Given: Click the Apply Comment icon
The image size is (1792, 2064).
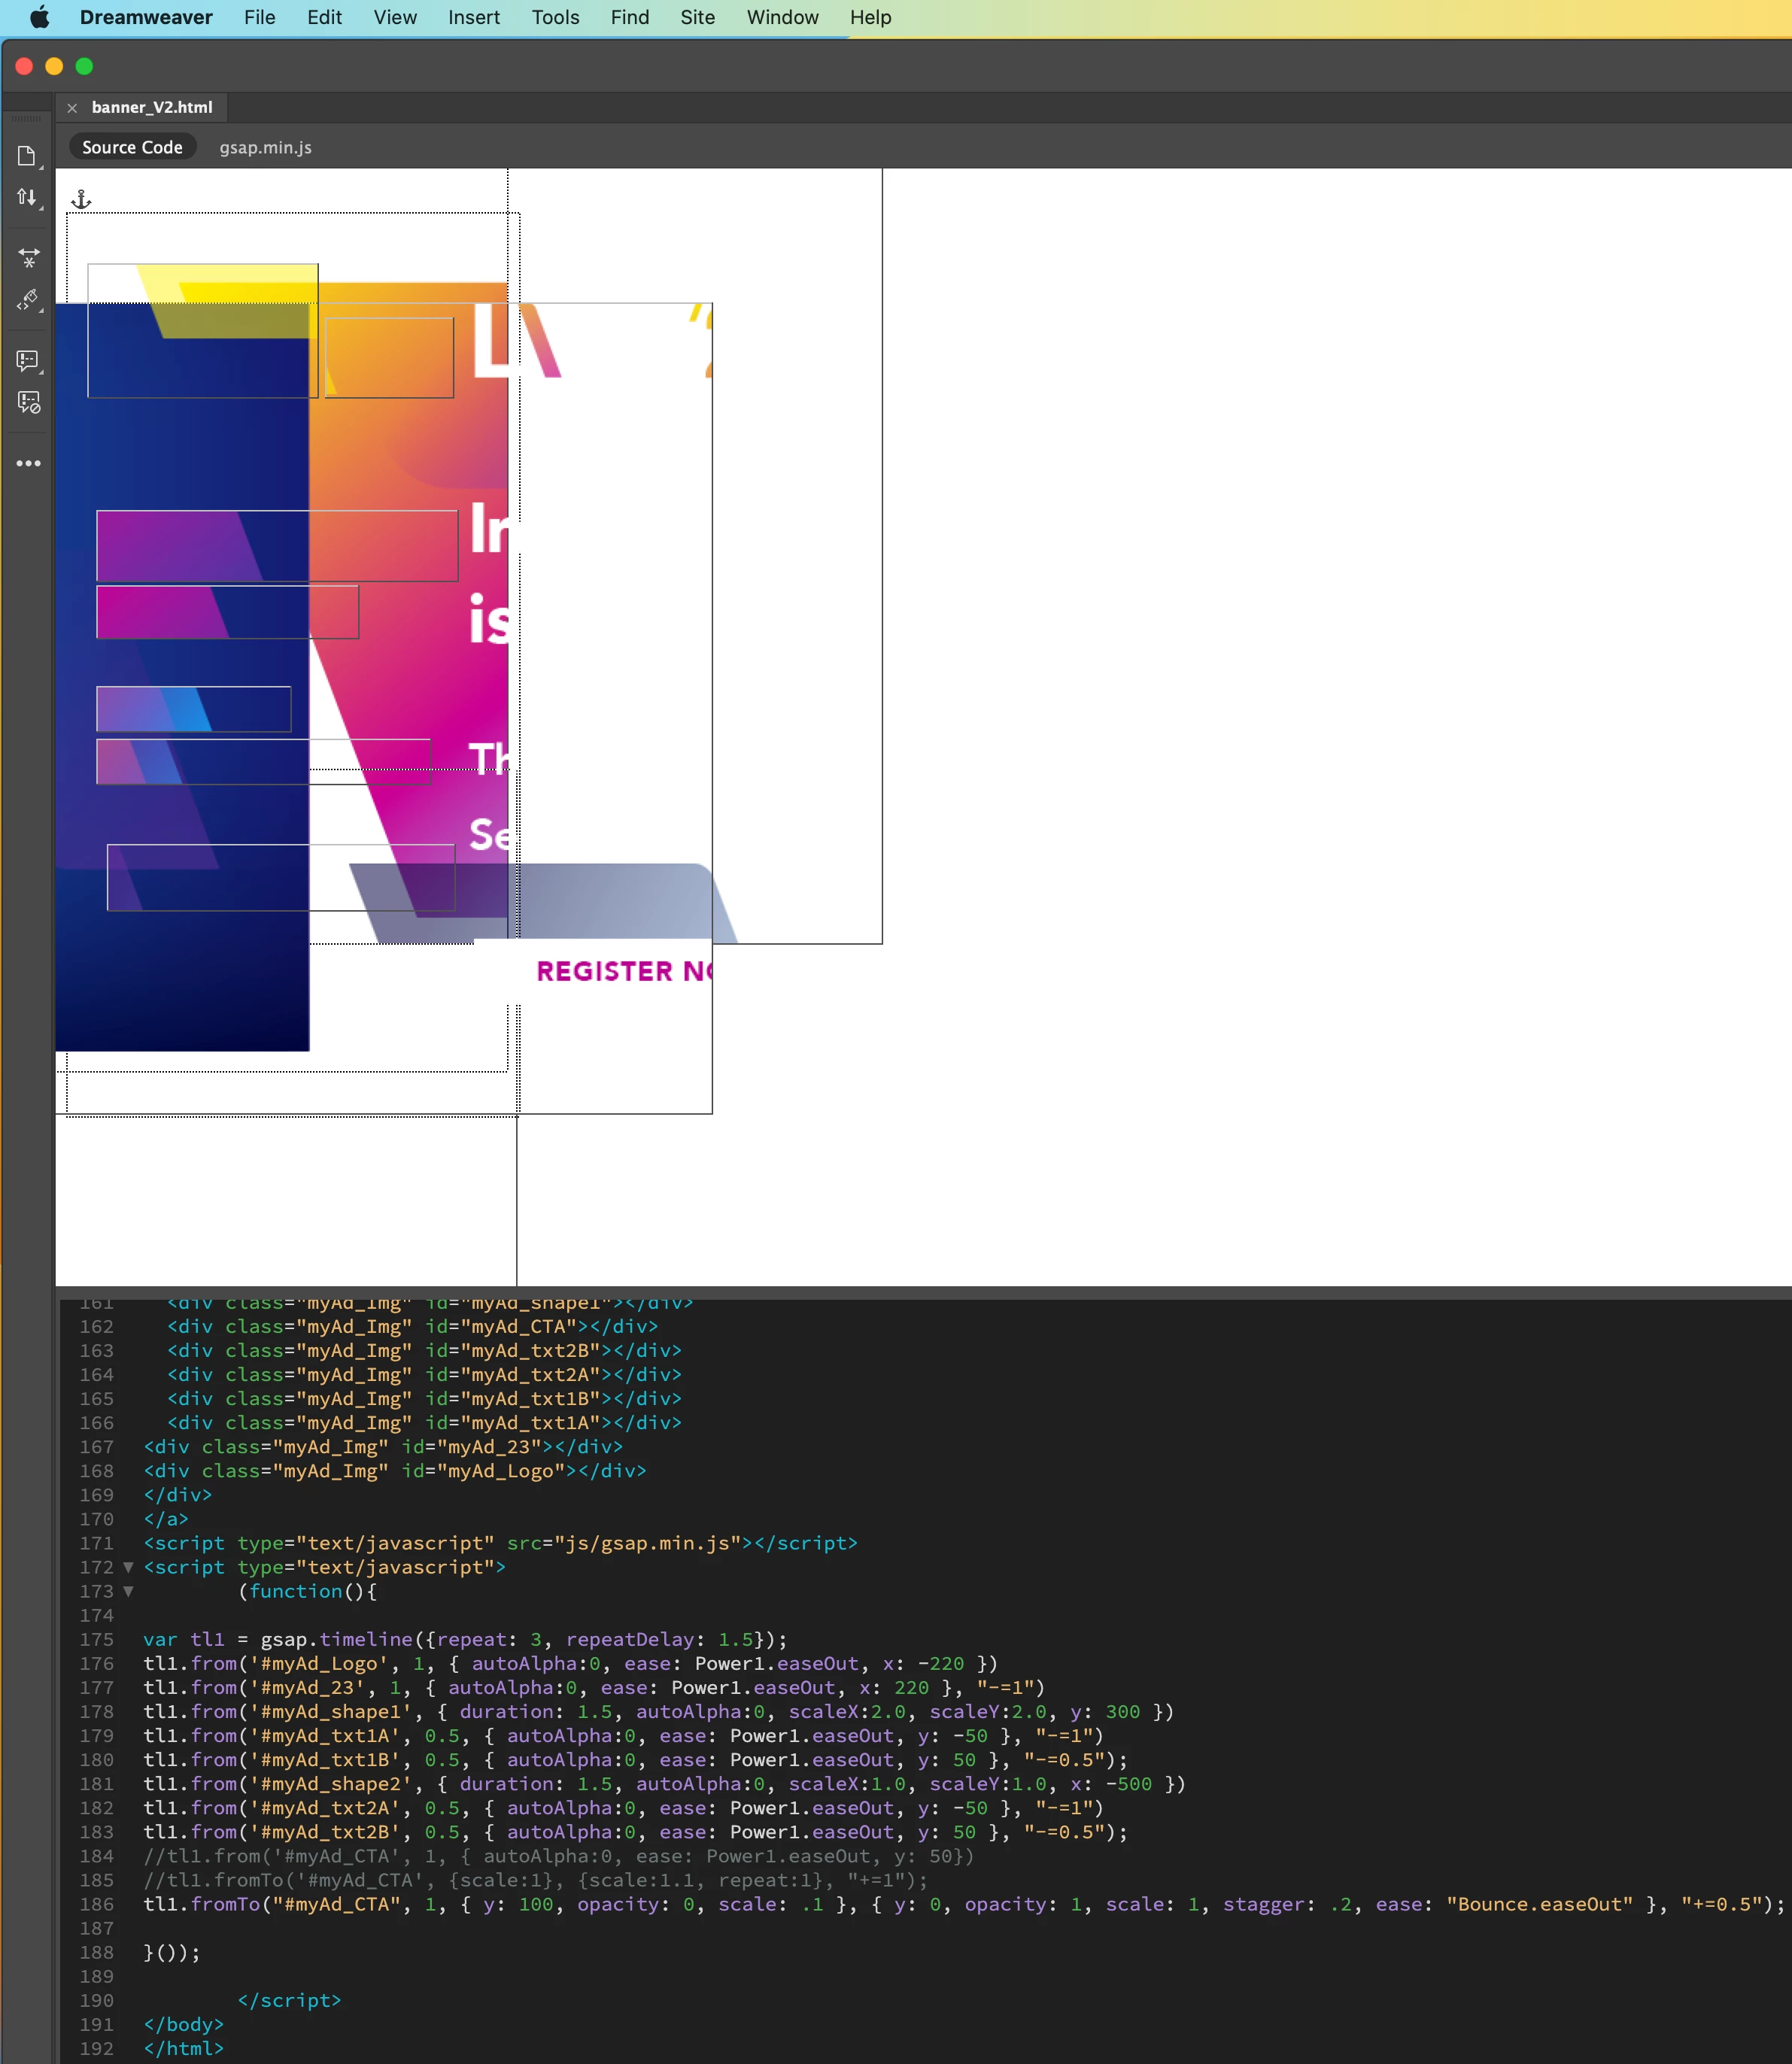Looking at the screenshot, I should pos(28,360).
